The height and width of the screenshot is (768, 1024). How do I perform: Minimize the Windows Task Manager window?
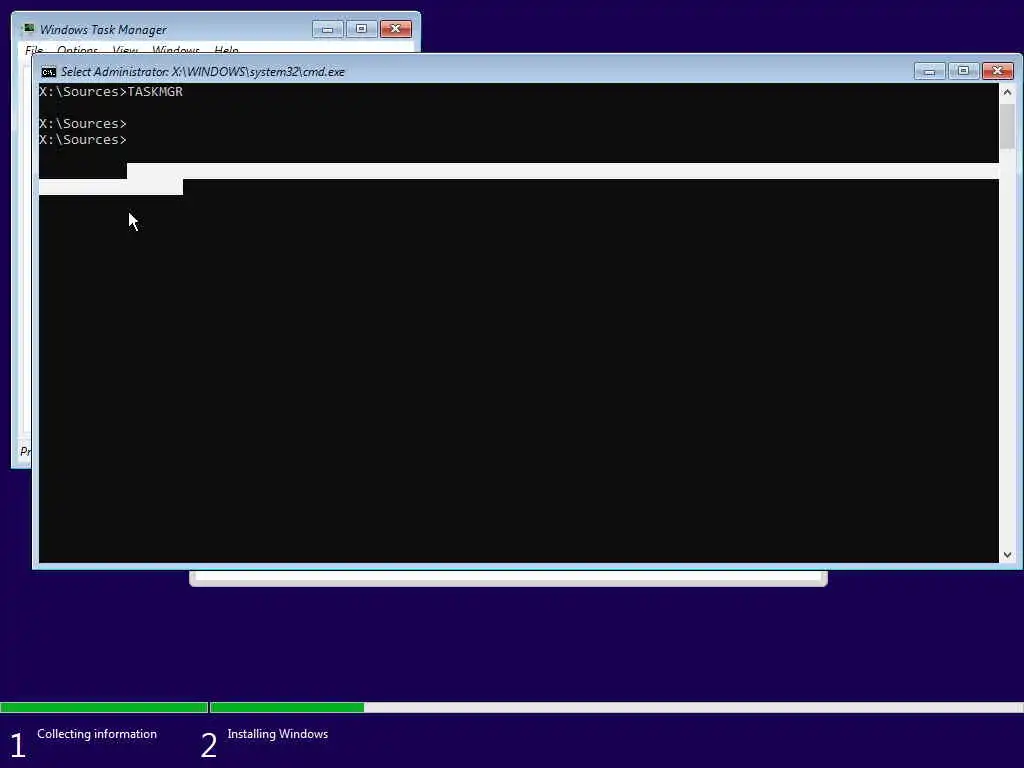[x=327, y=29]
